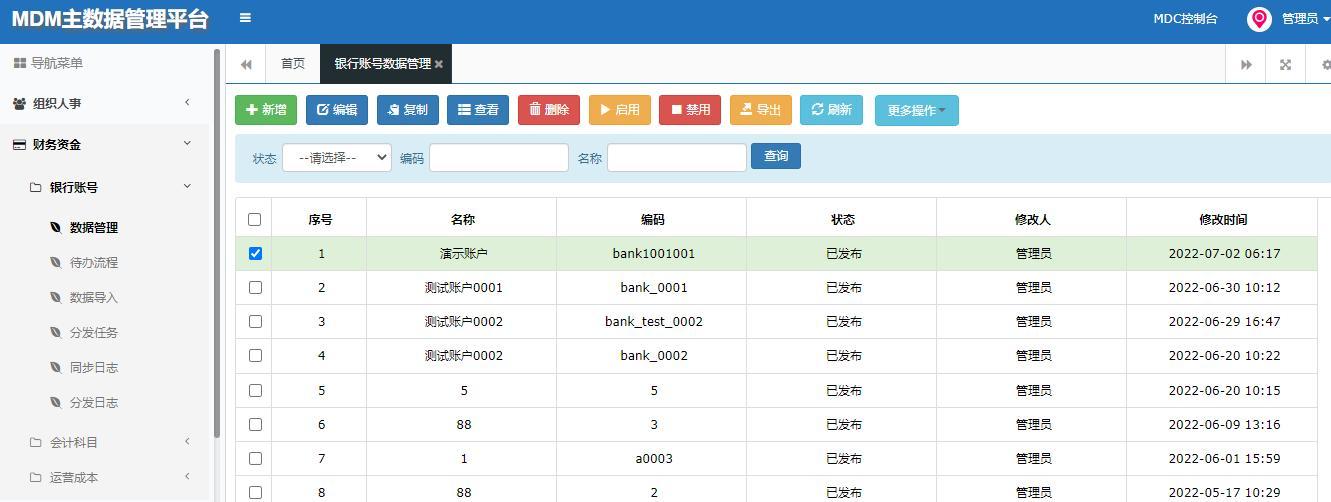Image resolution: width=1331 pixels, height=502 pixels.
Task: Click the leaf icon beside 分发任务
Action: [56, 332]
